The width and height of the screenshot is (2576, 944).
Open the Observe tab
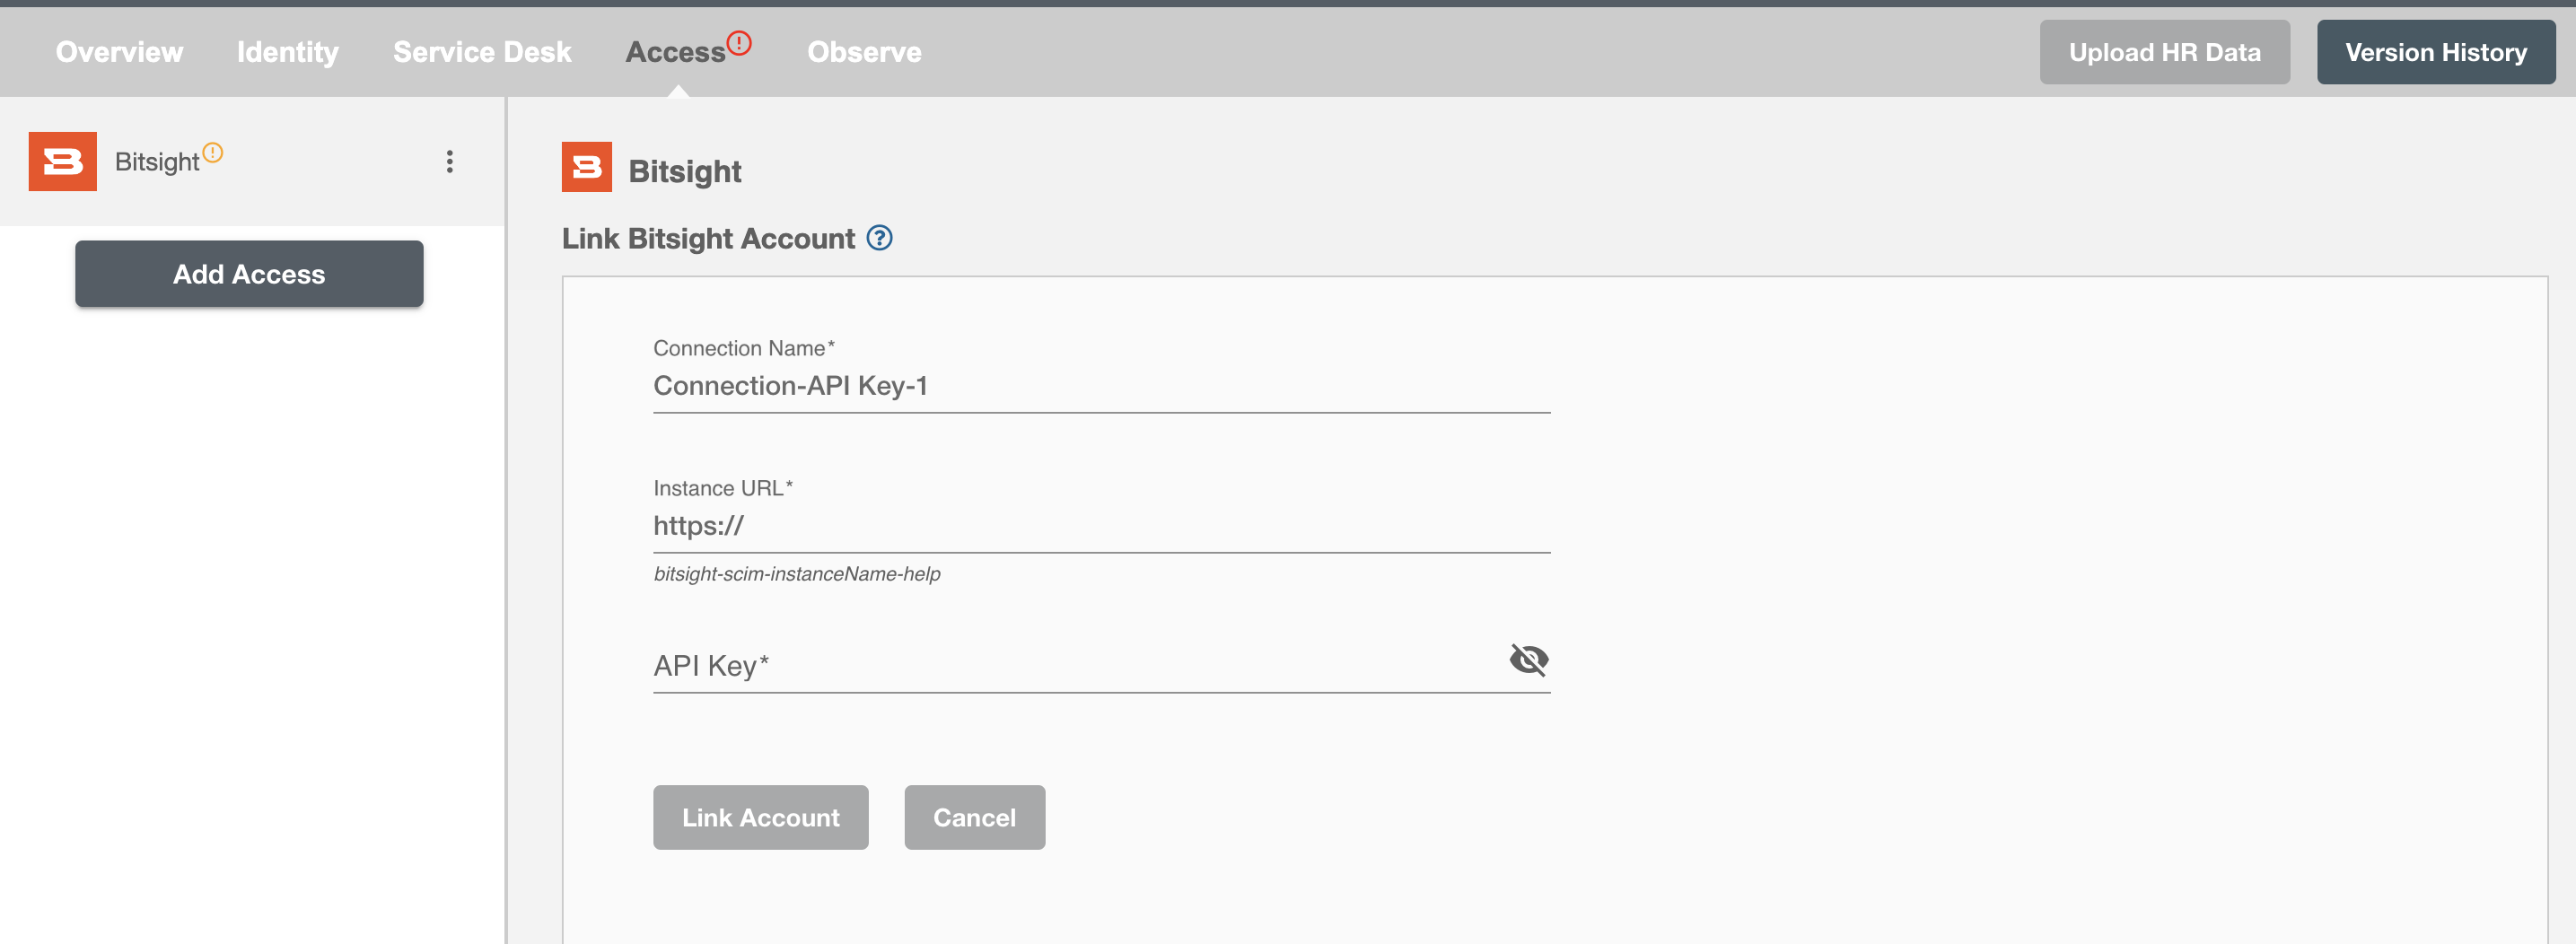coord(864,52)
